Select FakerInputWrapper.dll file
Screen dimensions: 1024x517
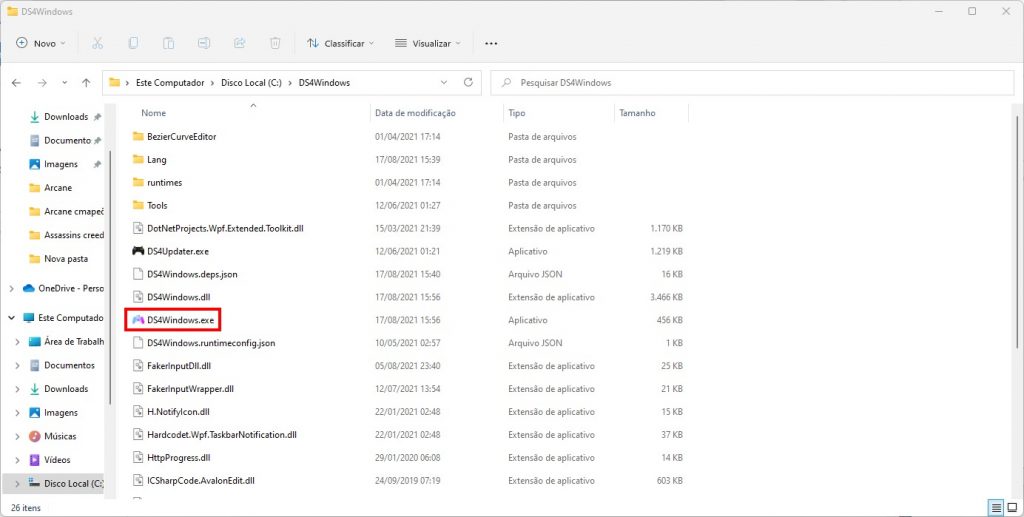pyautogui.click(x=190, y=388)
